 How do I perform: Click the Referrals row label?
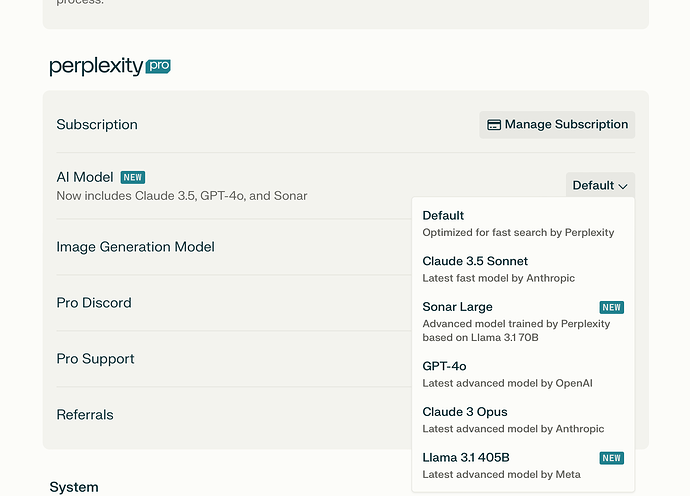click(x=85, y=415)
